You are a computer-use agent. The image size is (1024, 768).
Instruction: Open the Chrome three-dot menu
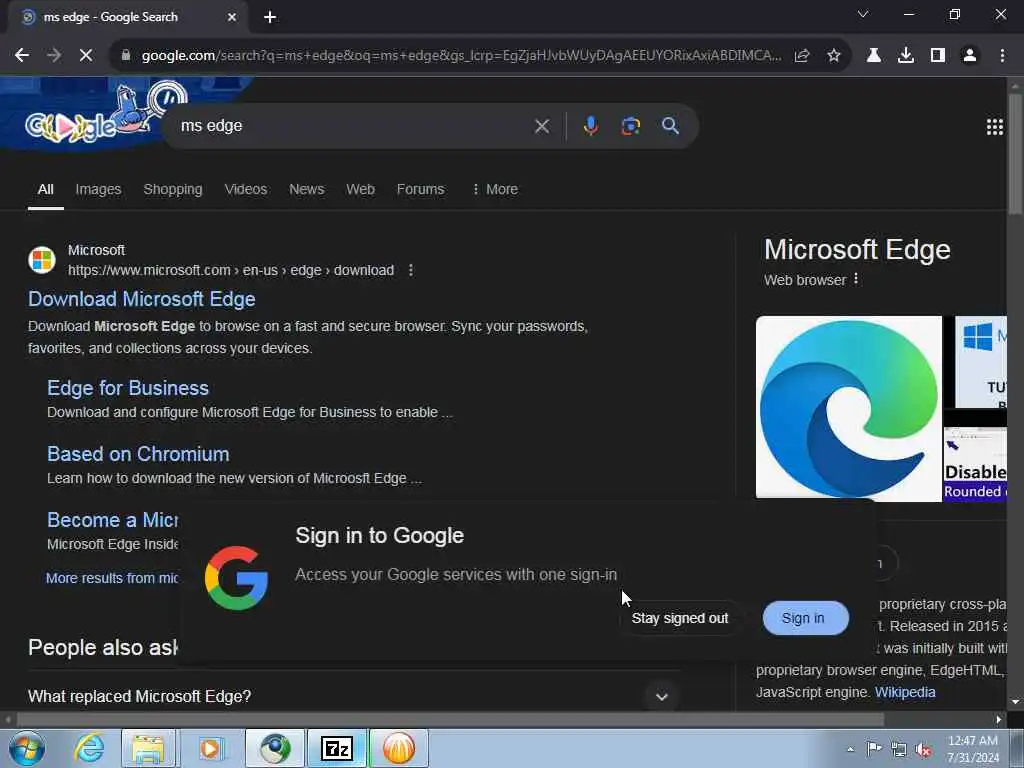pos(1002,56)
